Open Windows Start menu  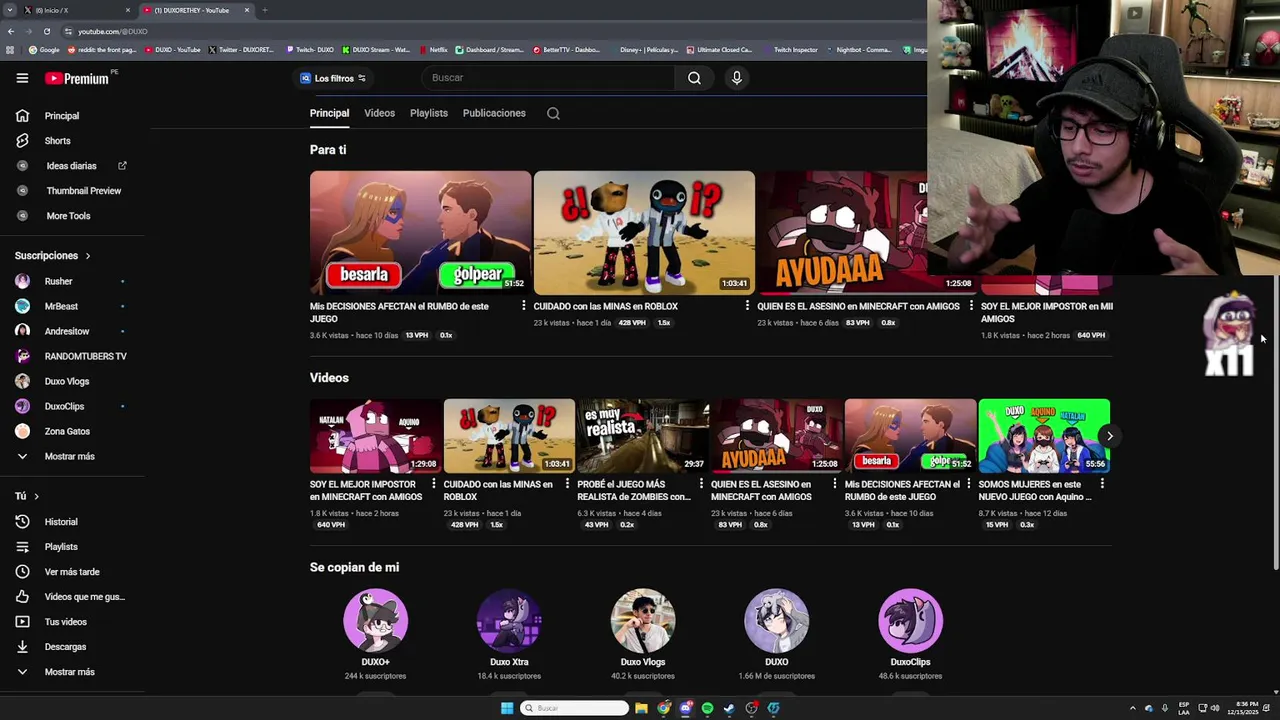coord(507,708)
